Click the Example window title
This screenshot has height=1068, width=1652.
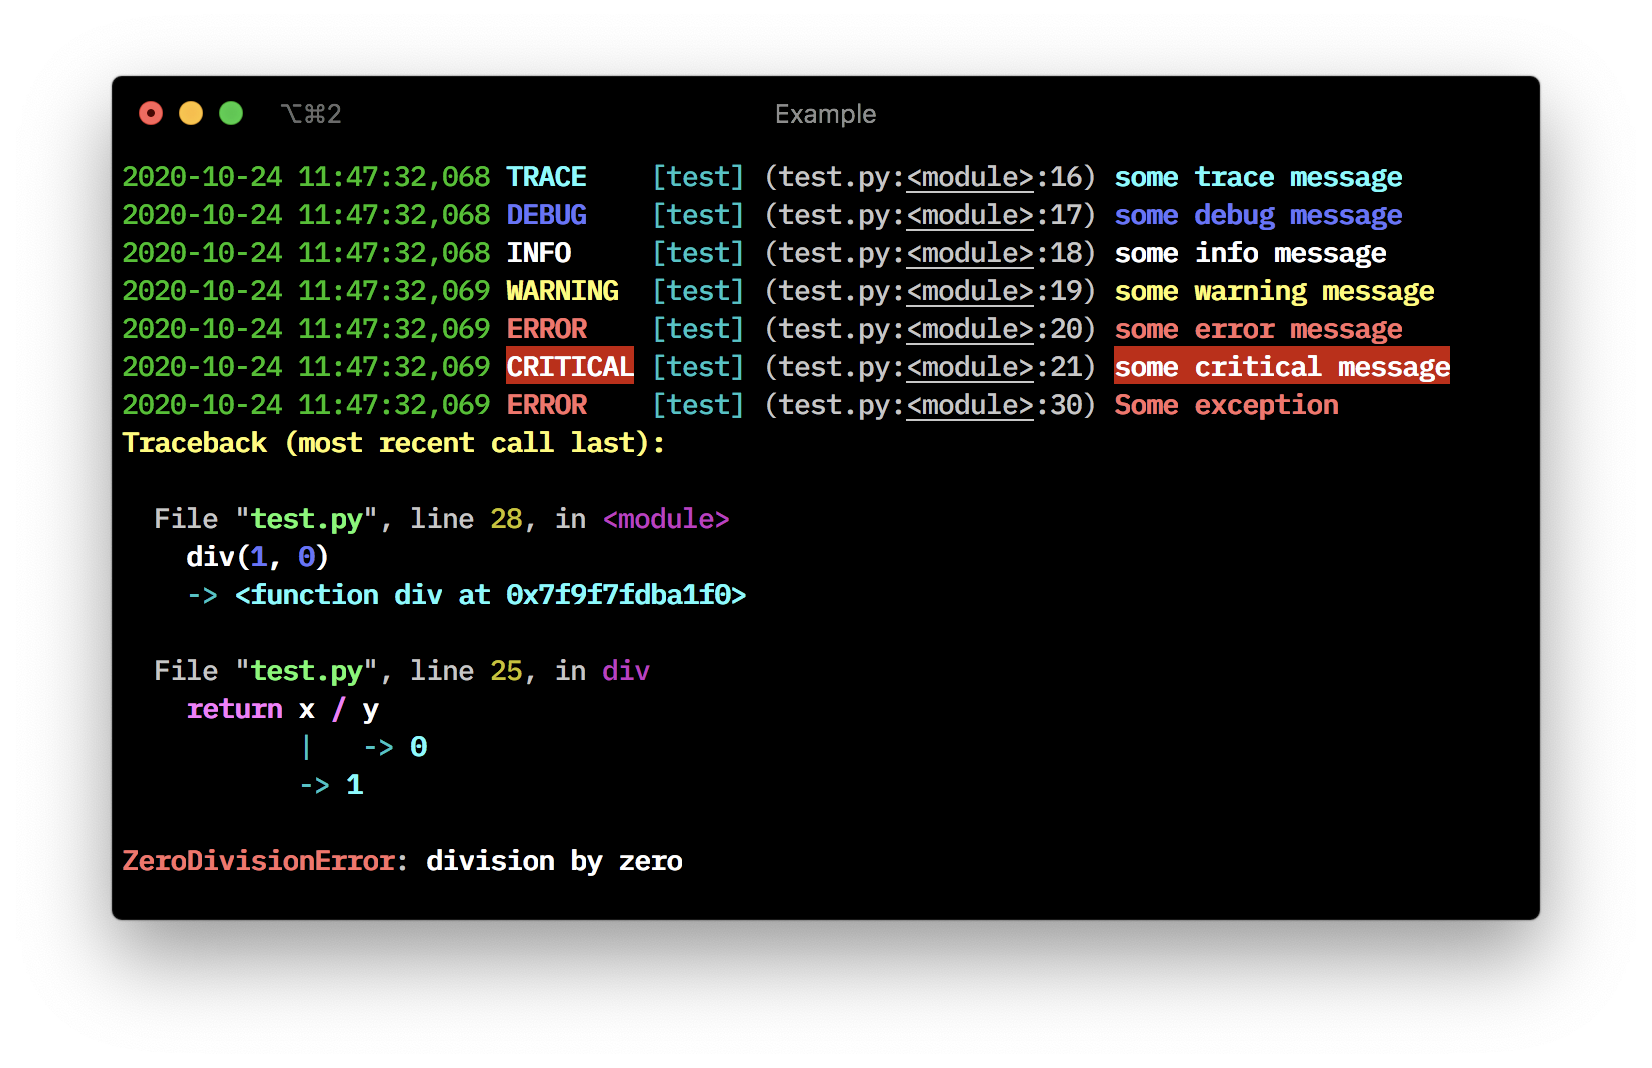[825, 114]
